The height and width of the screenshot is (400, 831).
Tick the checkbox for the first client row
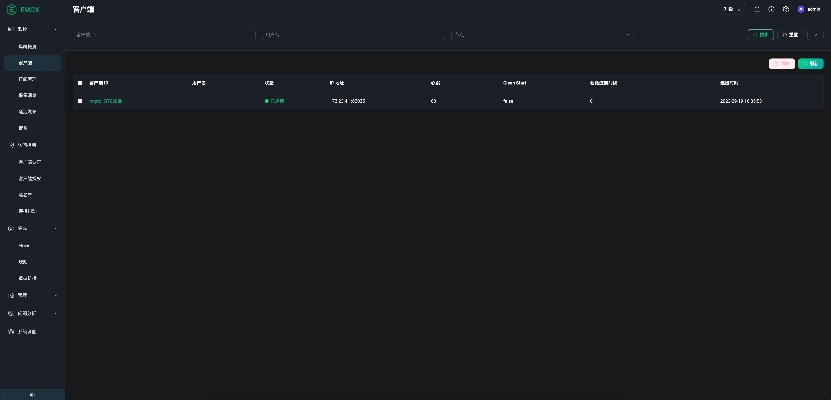click(80, 101)
